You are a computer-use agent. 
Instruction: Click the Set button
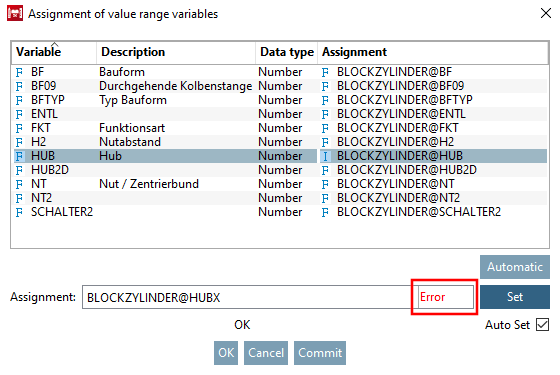[515, 297]
